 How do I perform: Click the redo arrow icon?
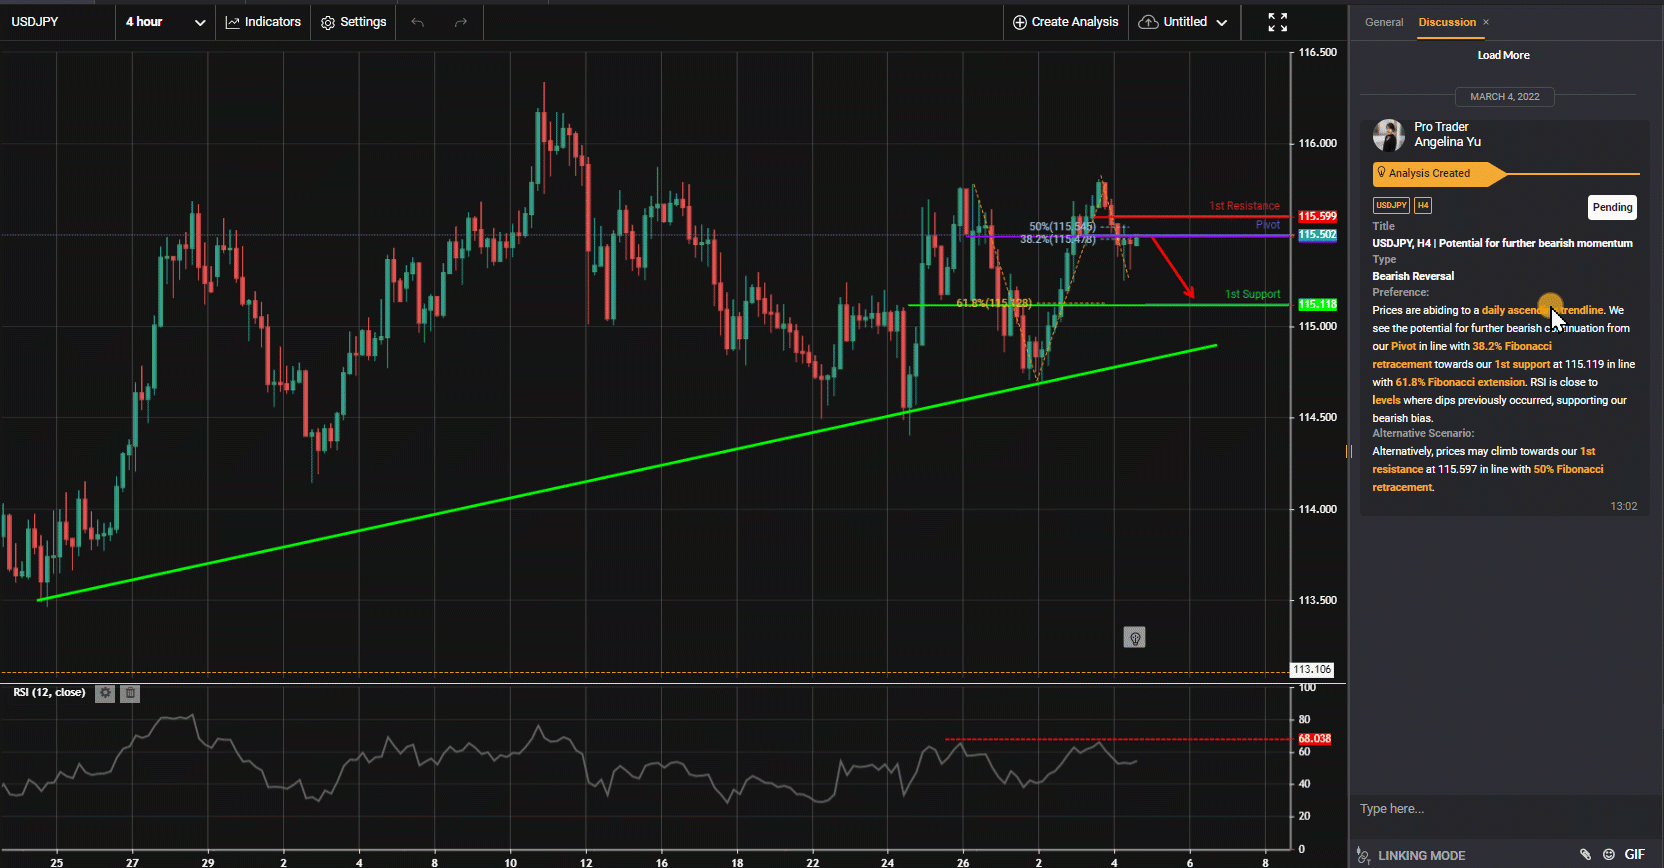click(461, 22)
